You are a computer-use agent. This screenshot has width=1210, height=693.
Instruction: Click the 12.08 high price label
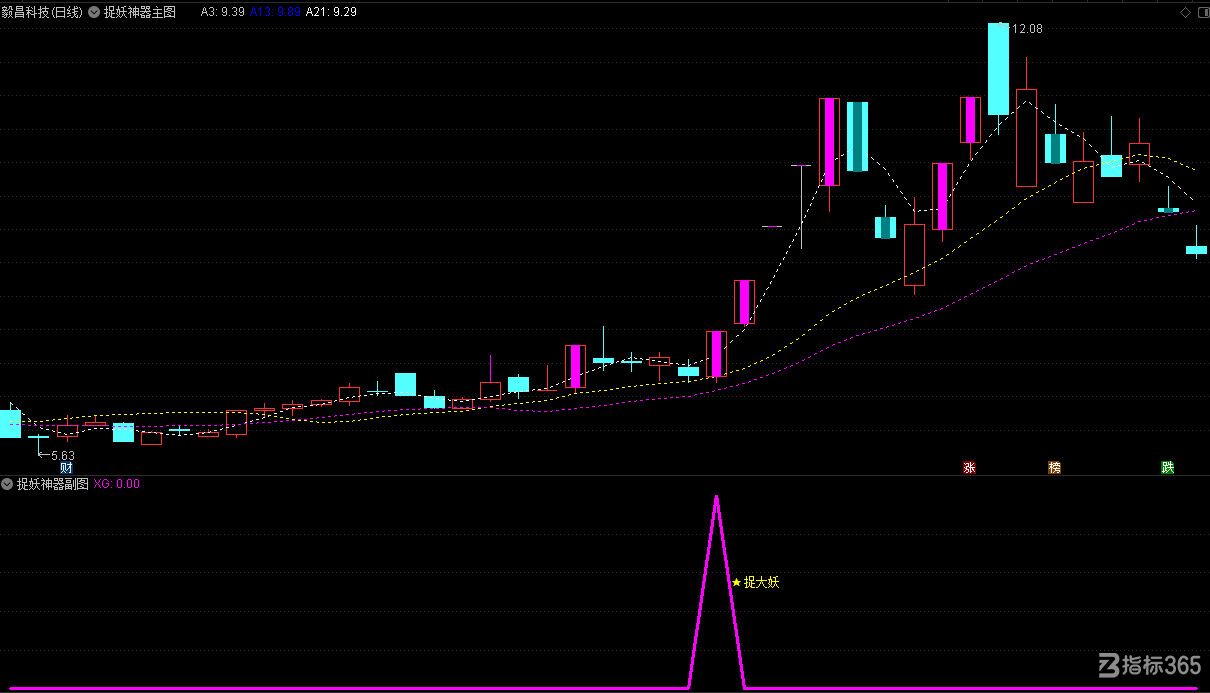point(1027,29)
